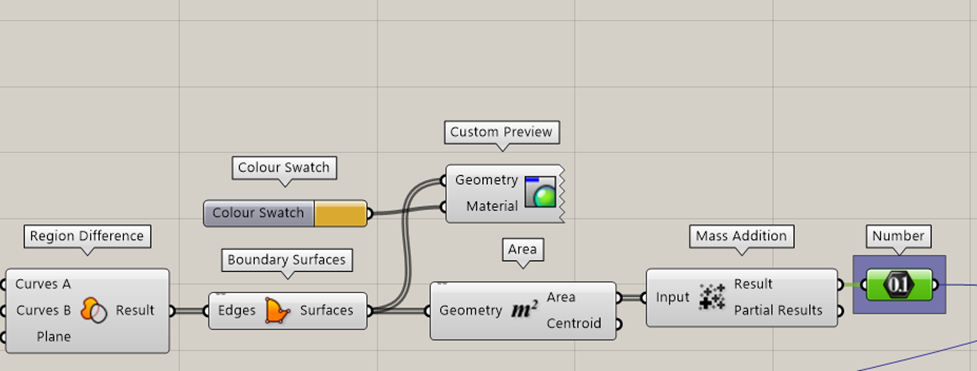
Task: Click the Curves A input grip
Action: [x=2, y=284]
